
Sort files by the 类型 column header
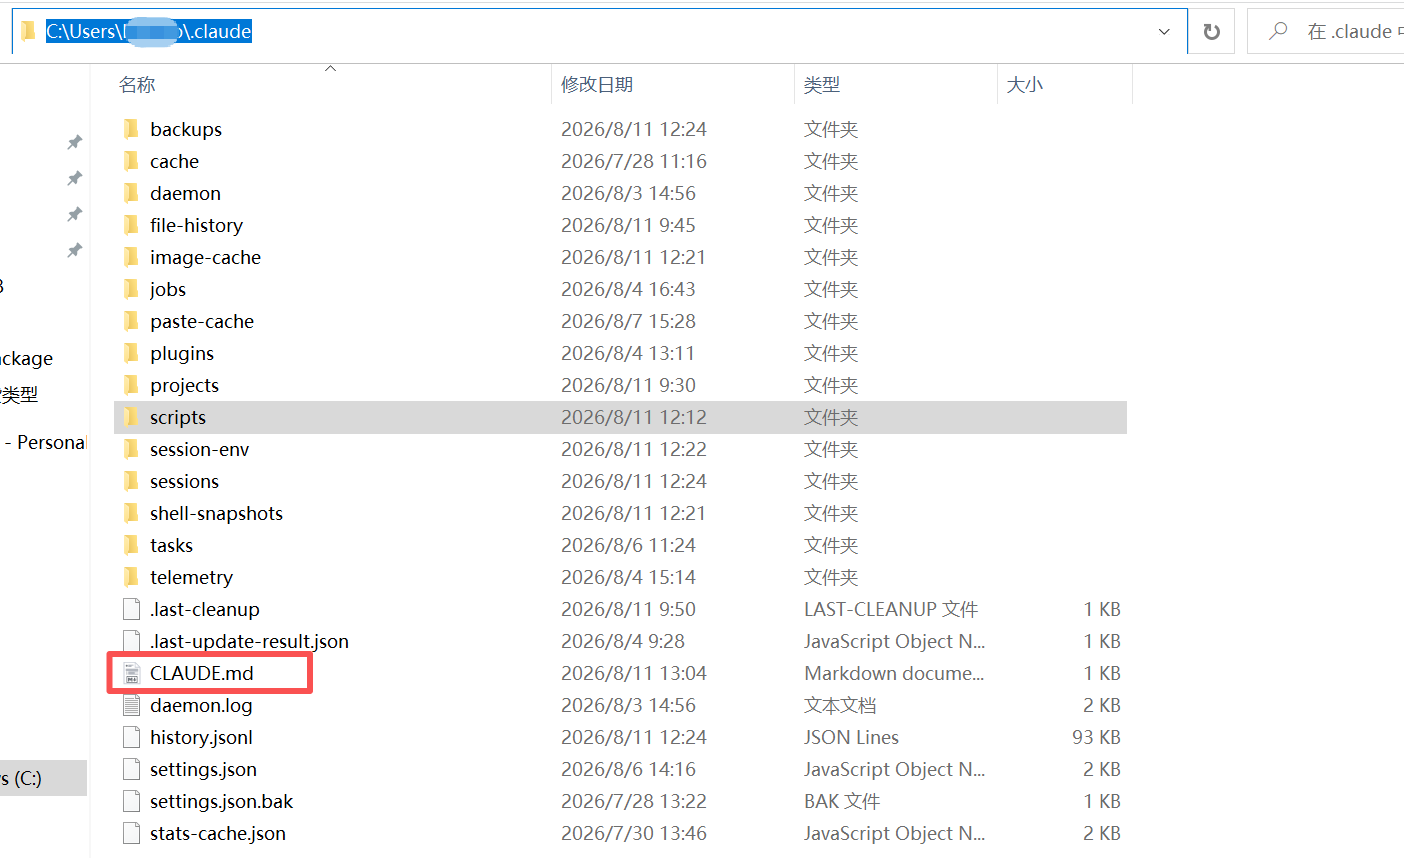(822, 85)
